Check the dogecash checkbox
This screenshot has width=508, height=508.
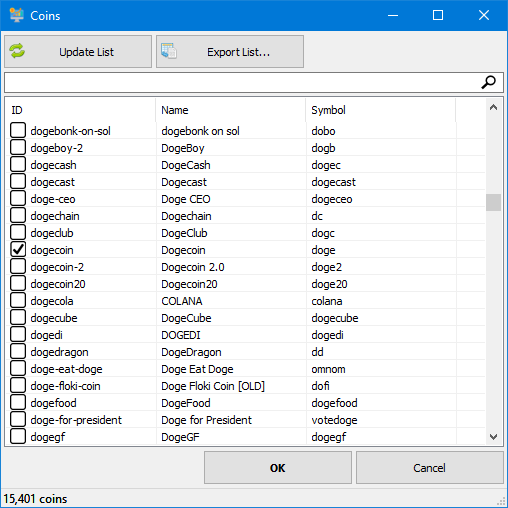tap(18, 164)
